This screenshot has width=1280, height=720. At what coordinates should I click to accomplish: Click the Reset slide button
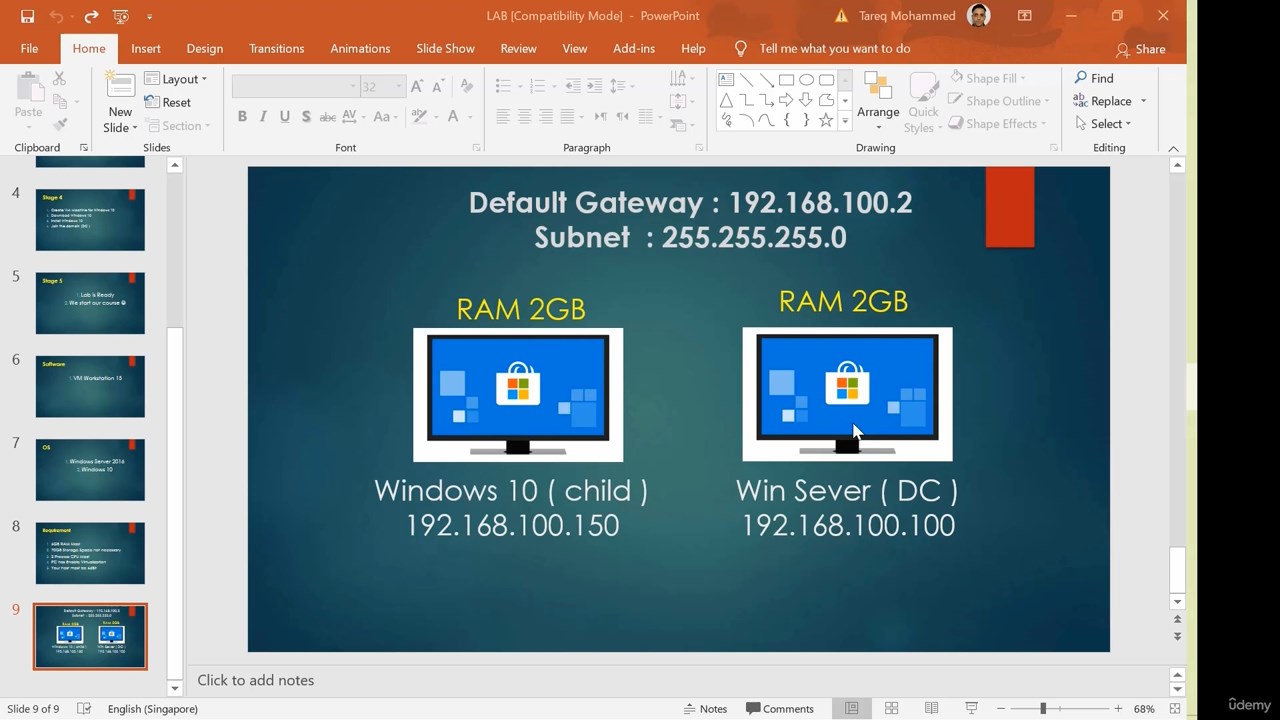tap(168, 102)
